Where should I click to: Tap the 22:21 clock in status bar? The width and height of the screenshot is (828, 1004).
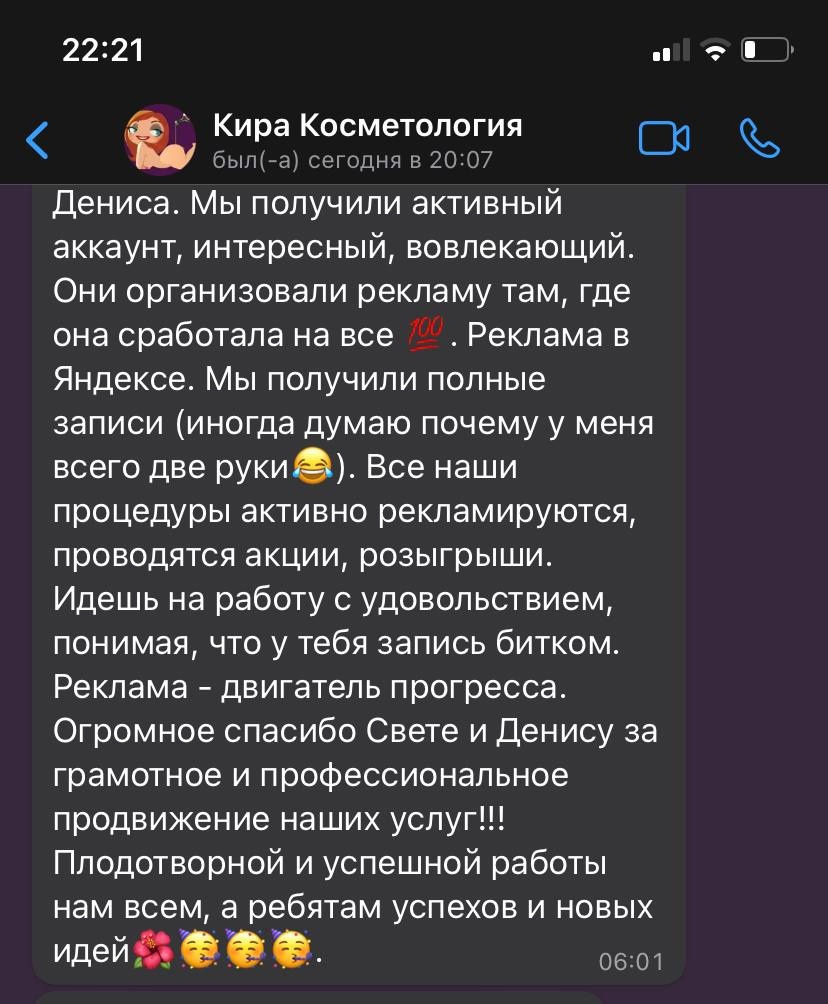[102, 50]
